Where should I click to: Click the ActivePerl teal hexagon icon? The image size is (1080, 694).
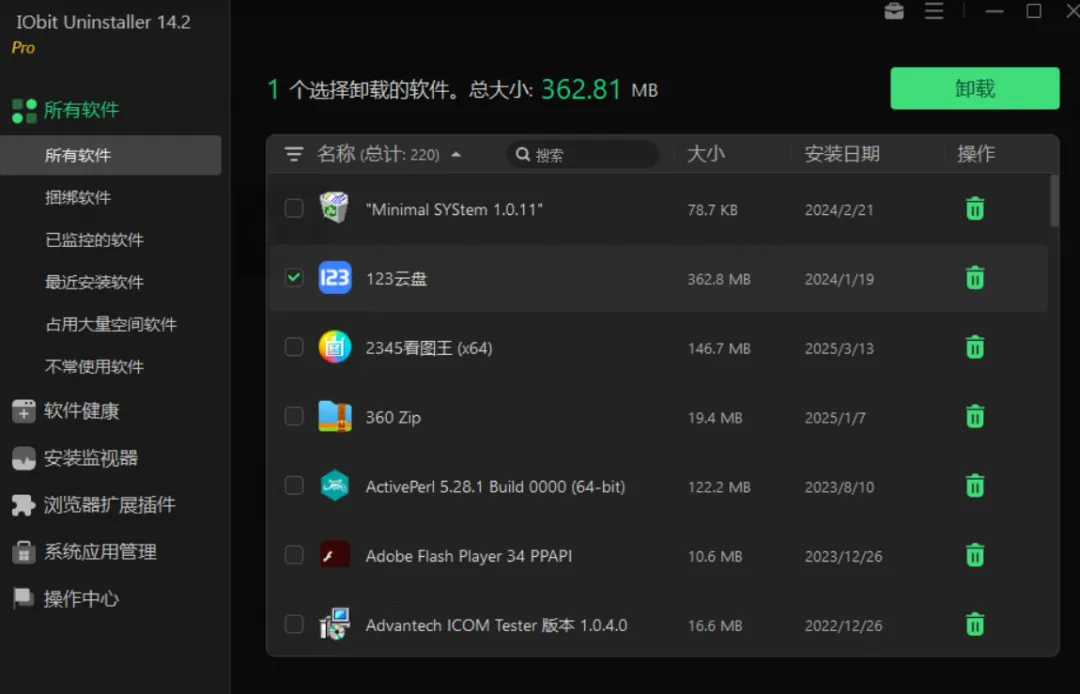tap(335, 485)
